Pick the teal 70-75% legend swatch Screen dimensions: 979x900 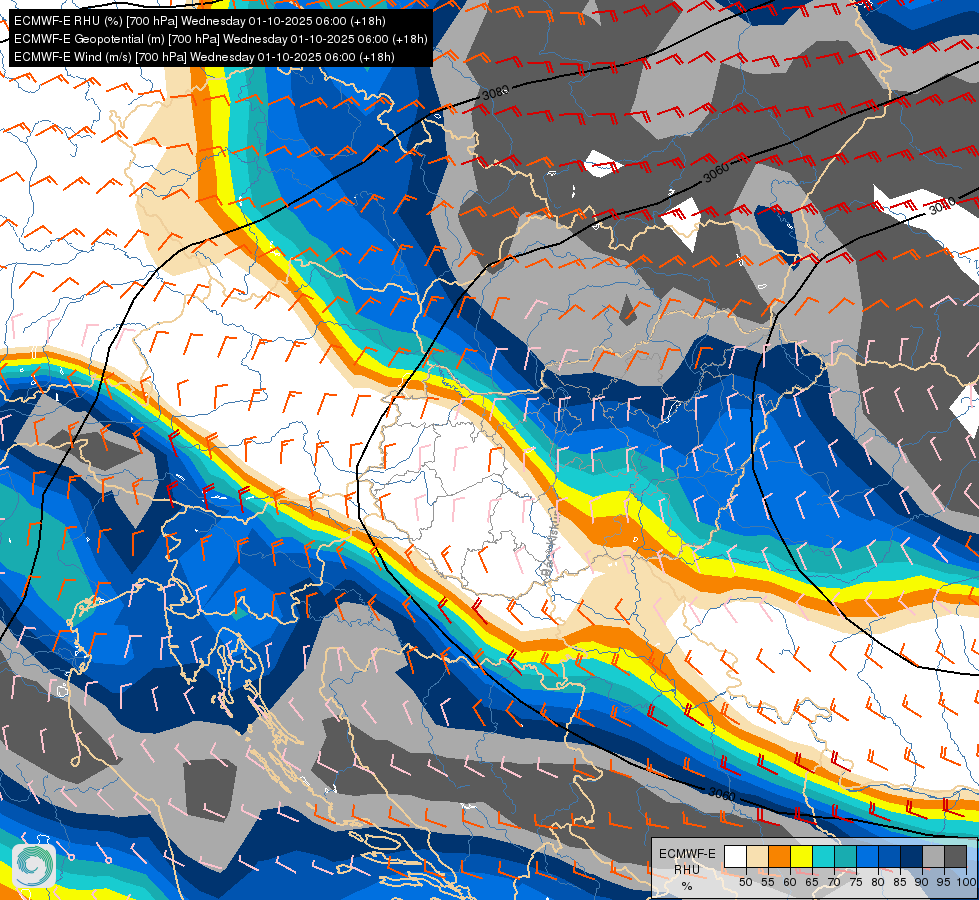845,856
